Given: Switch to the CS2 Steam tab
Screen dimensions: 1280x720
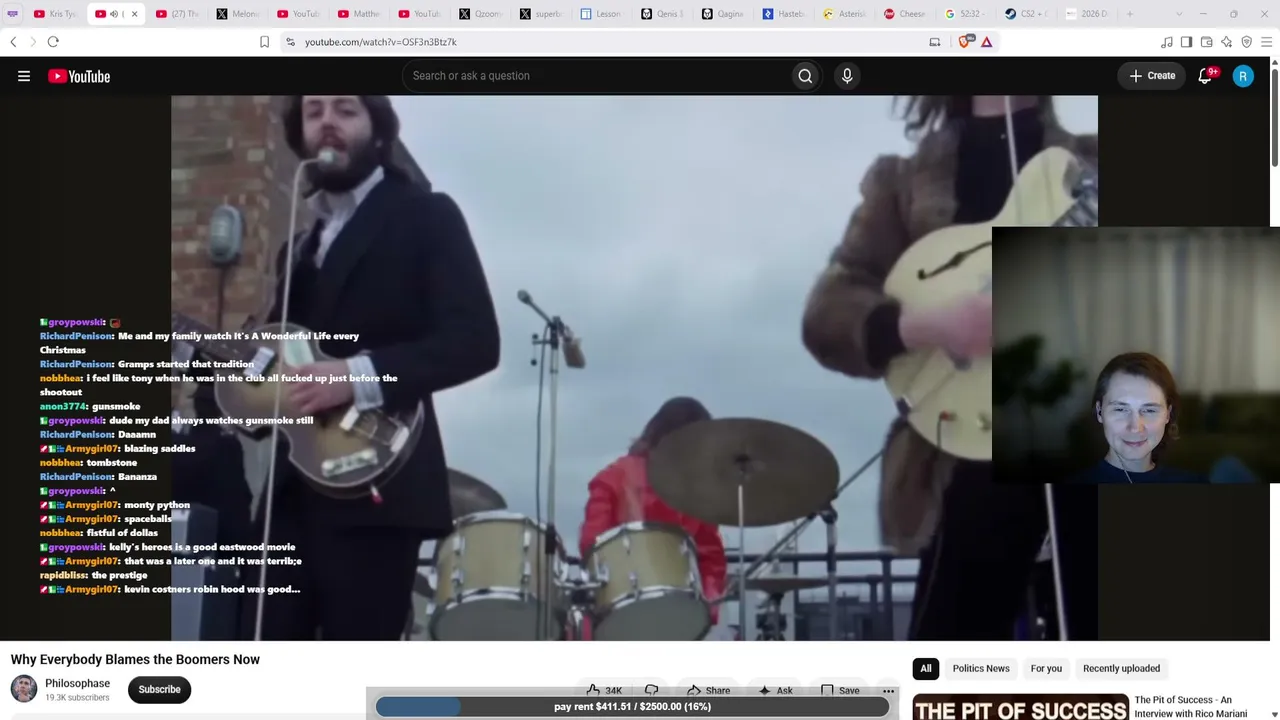Looking at the screenshot, I should [1025, 14].
